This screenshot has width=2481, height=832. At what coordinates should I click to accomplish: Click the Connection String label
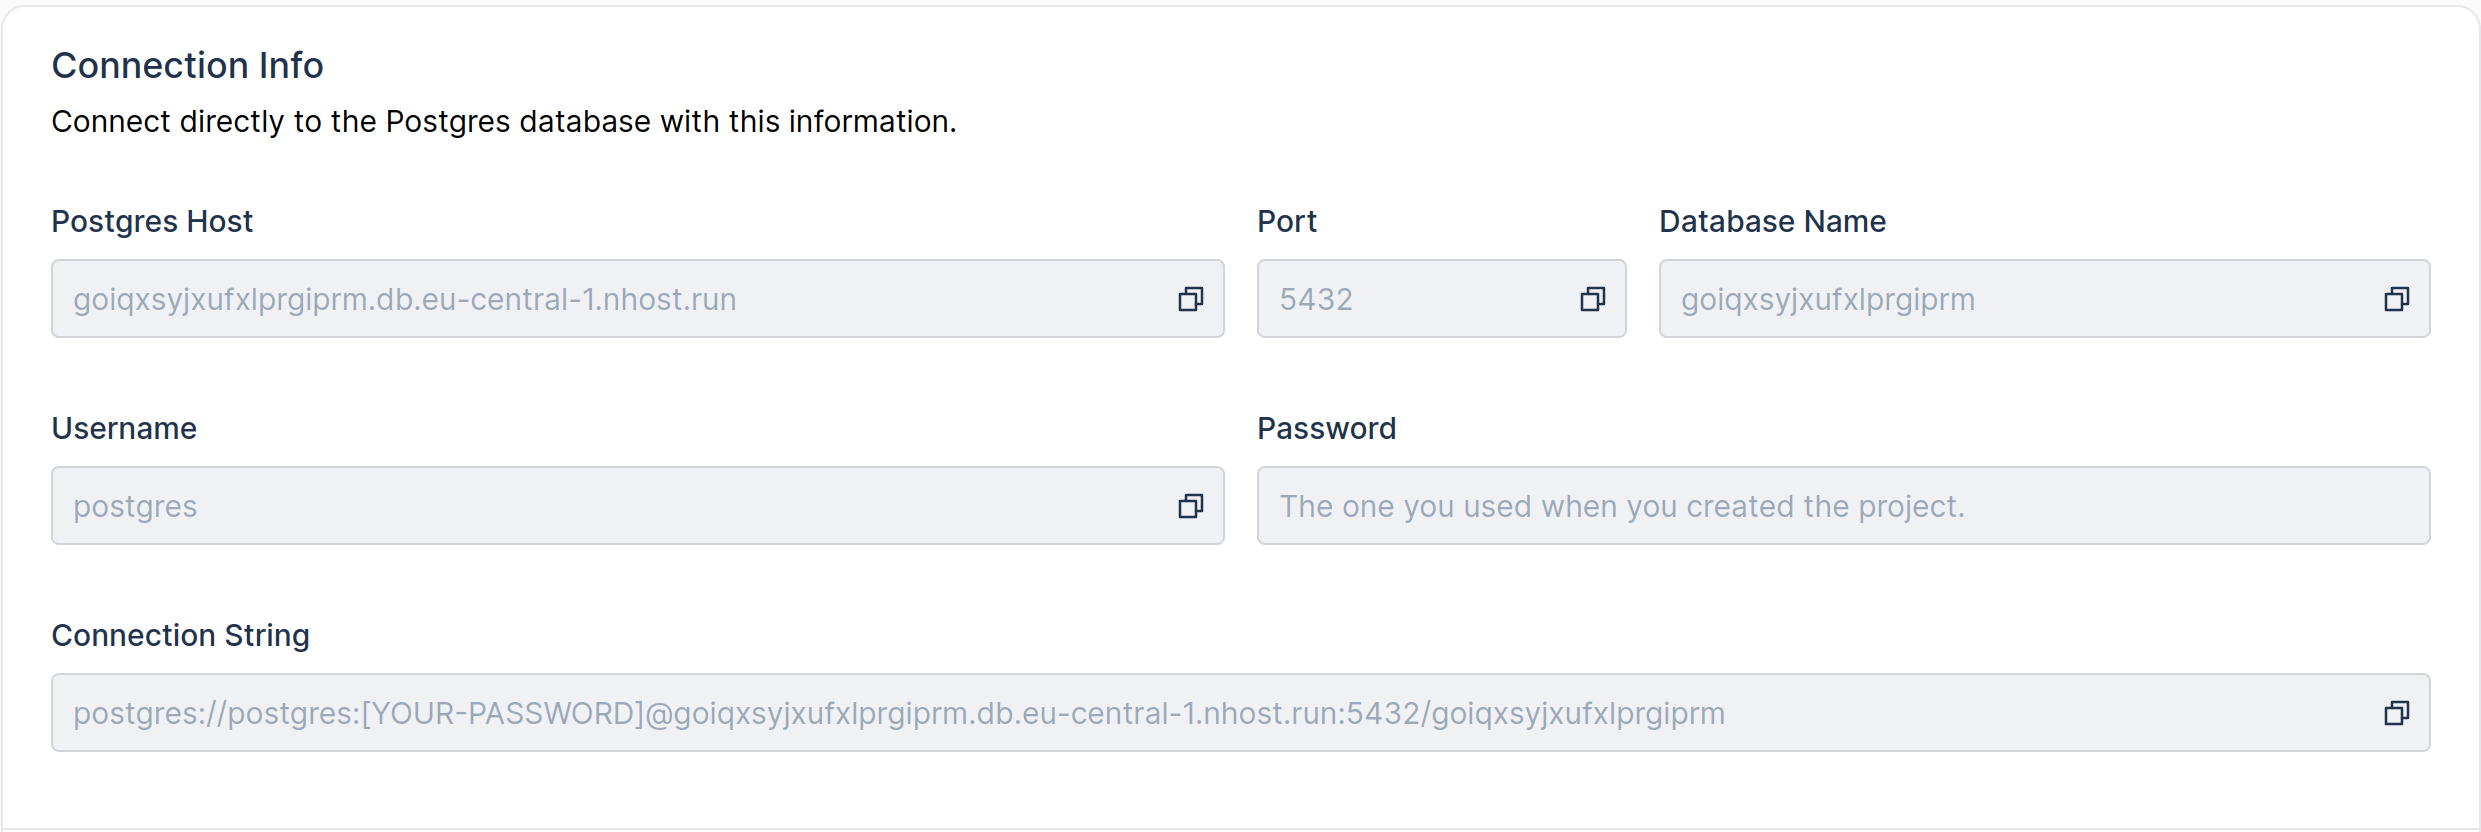(181, 635)
